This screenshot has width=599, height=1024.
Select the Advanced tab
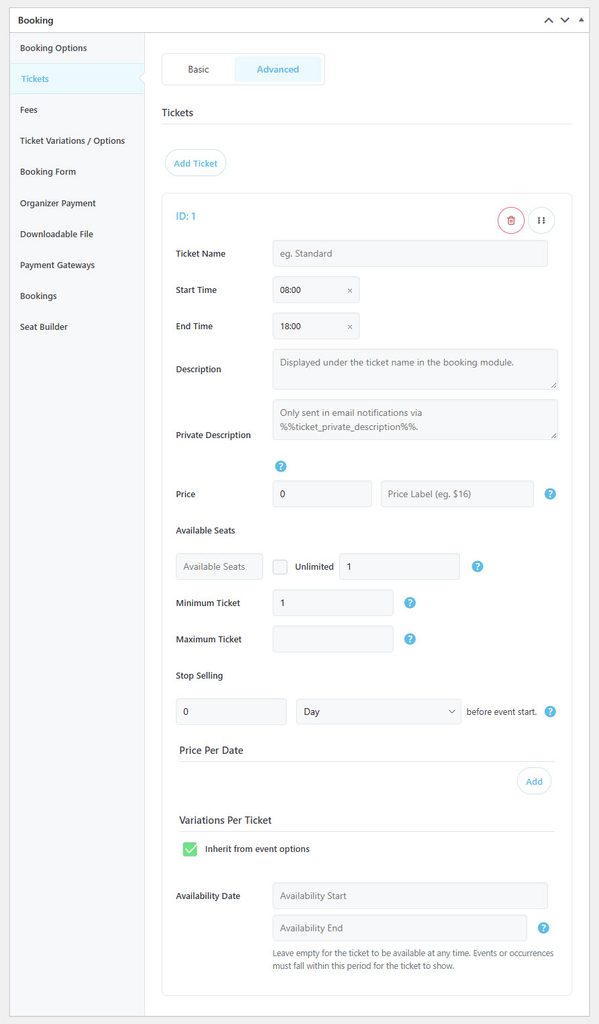click(278, 69)
